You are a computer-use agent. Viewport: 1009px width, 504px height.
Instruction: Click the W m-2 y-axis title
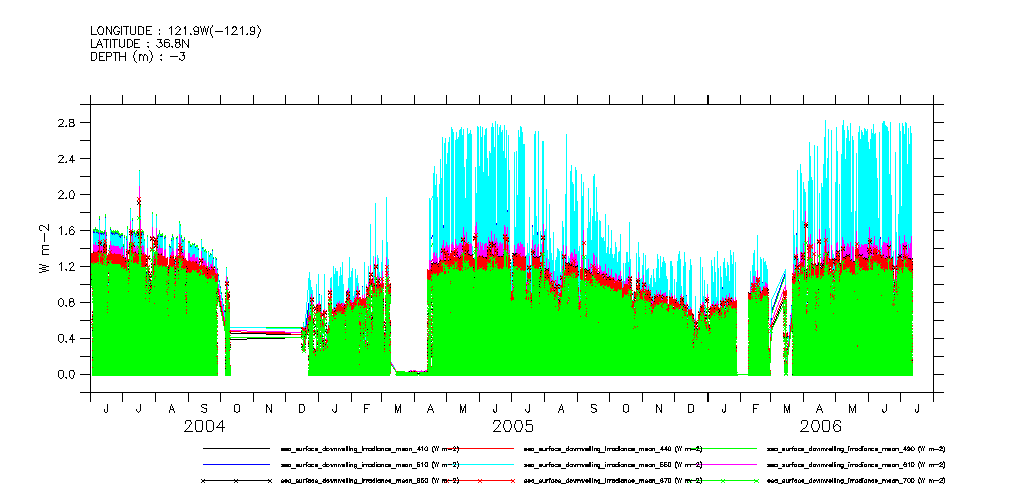click(44, 250)
